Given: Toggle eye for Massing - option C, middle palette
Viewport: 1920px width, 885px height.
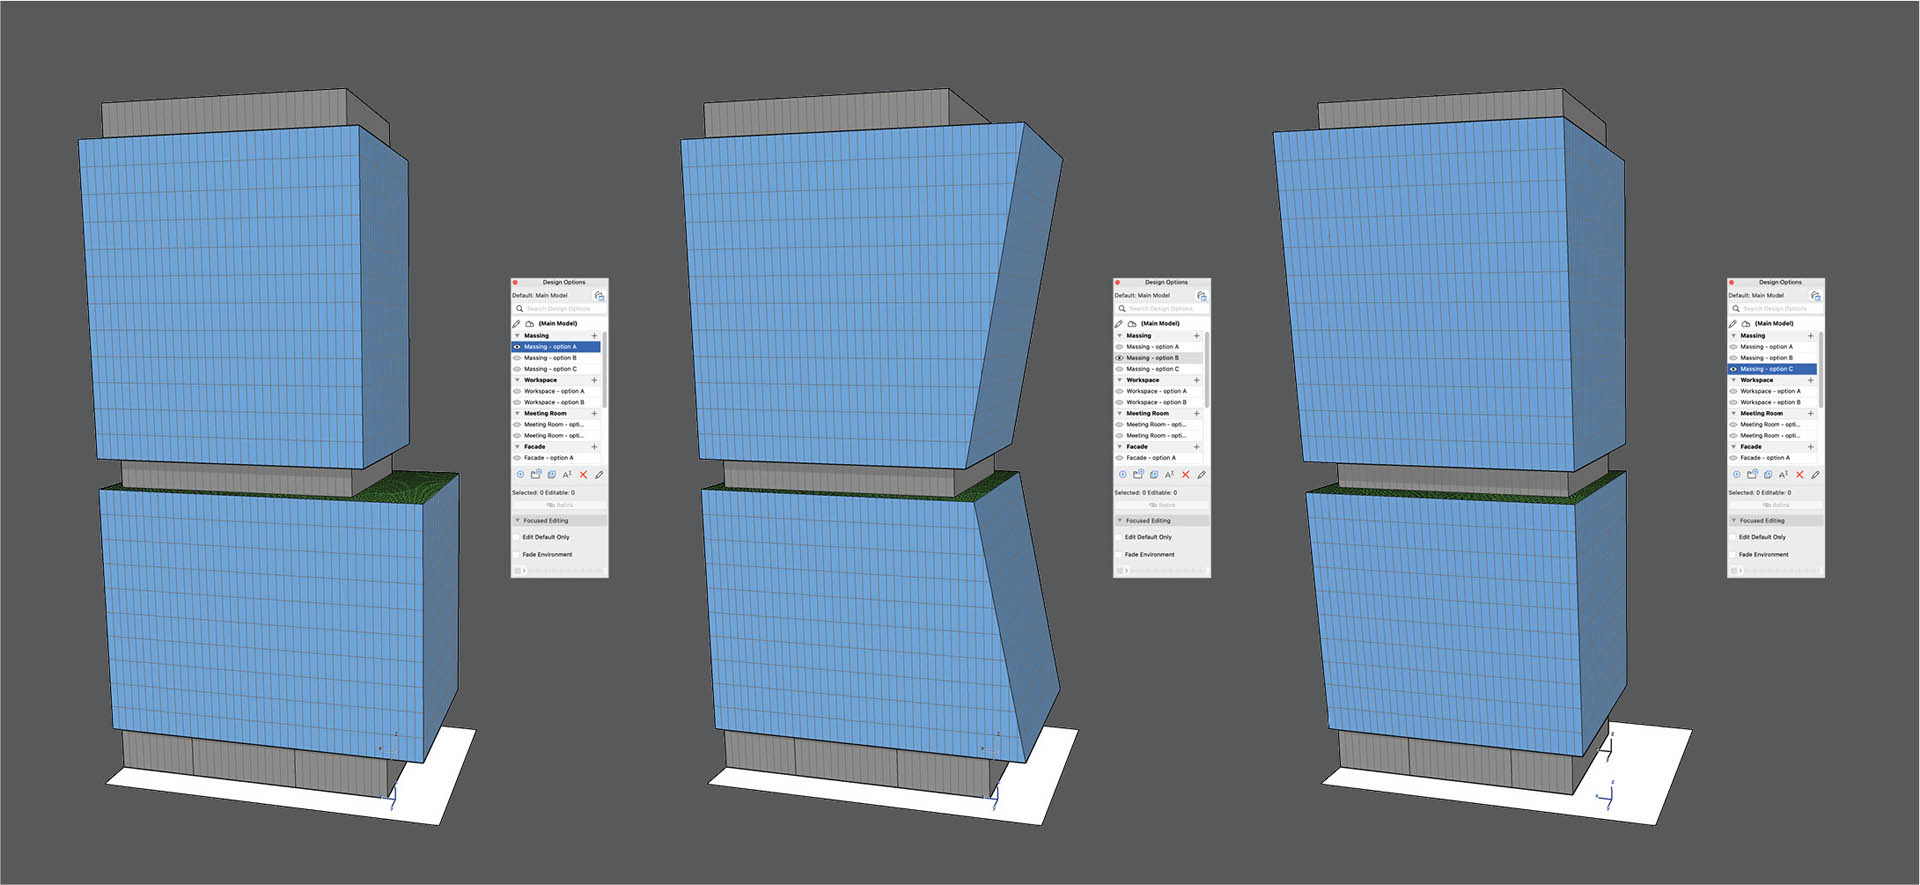Looking at the screenshot, I should [x=1119, y=369].
